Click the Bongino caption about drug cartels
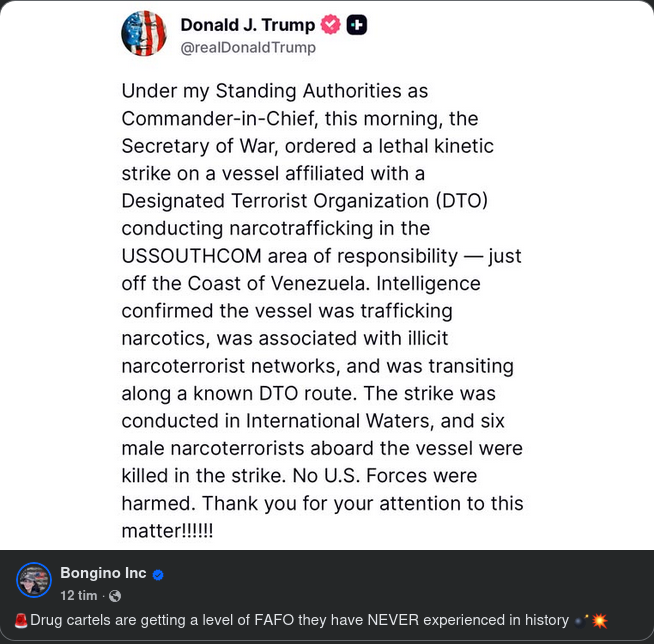654x644 pixels. (300, 621)
